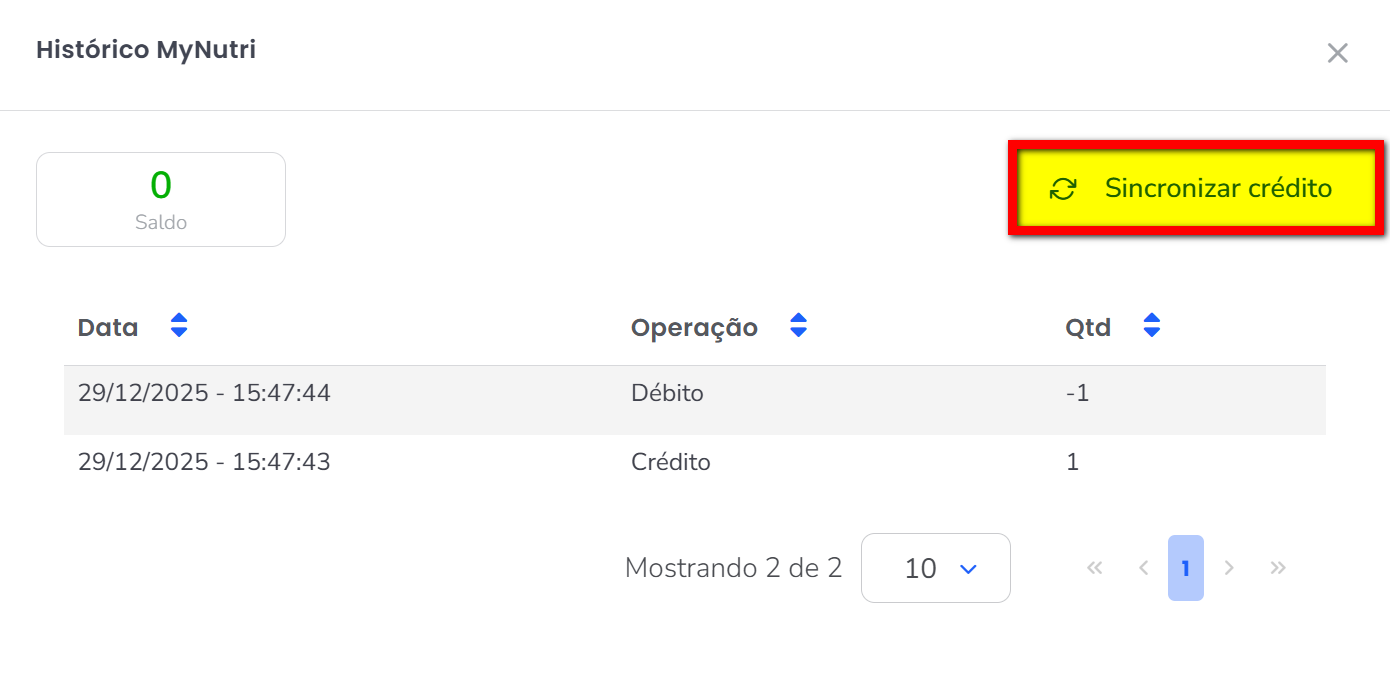Click the -1 quantity cell

[1077, 394]
